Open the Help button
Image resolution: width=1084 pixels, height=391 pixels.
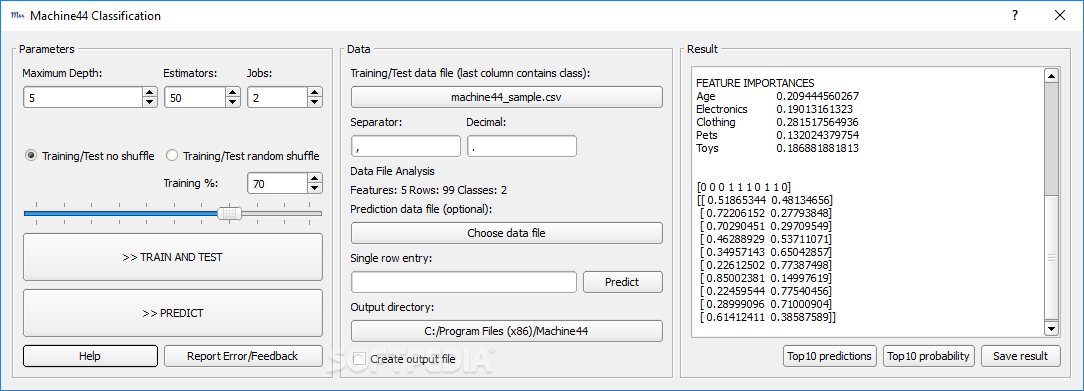(90, 356)
